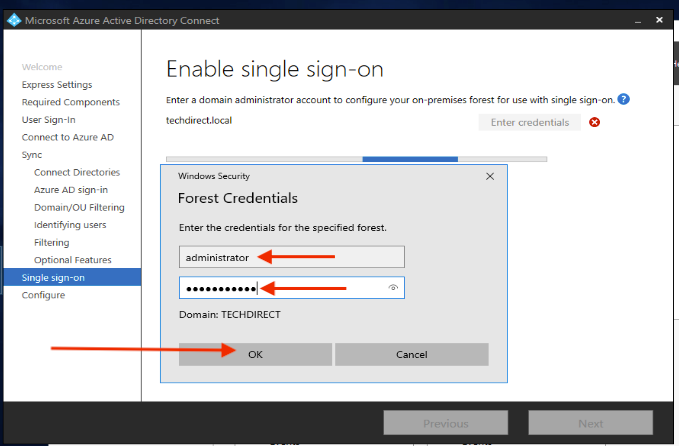Image resolution: width=679 pixels, height=446 pixels.
Task: Open Domain/OU Filtering sub-step
Action: (79, 207)
